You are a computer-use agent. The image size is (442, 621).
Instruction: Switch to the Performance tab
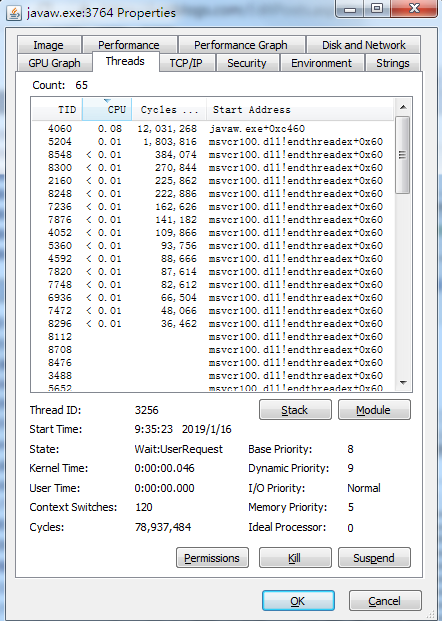(129, 45)
